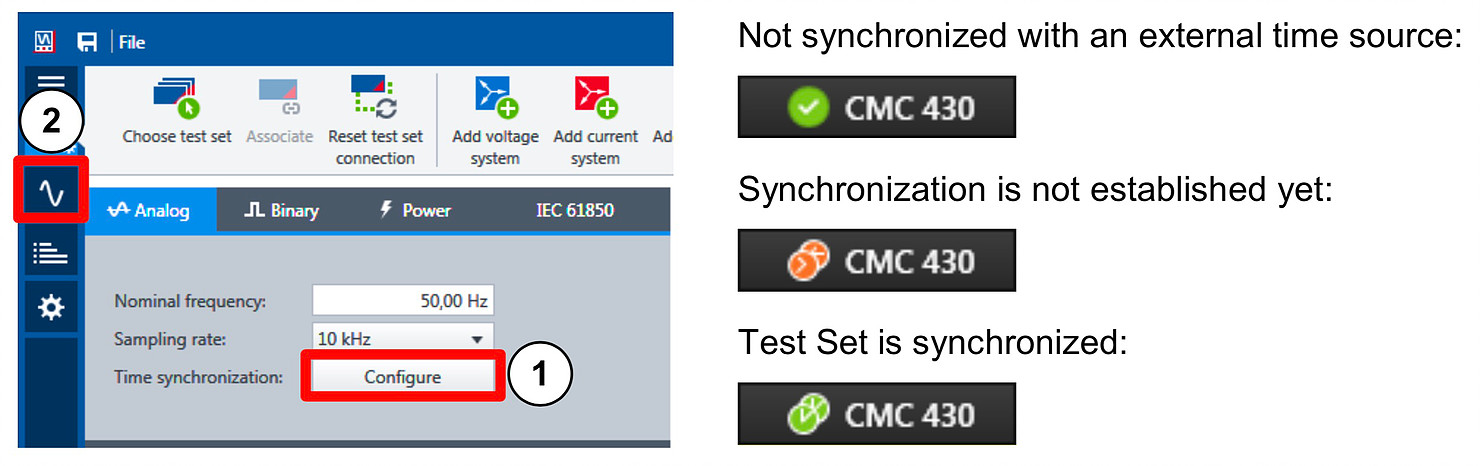1480x466 pixels.
Task: Open the list view sidebar icon
Action: pyautogui.click(x=51, y=256)
